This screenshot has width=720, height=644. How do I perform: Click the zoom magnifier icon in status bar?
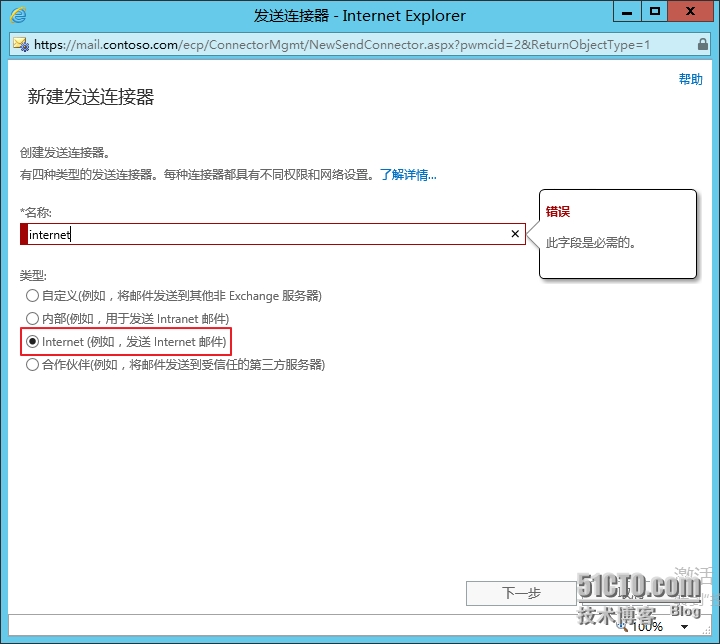623,626
